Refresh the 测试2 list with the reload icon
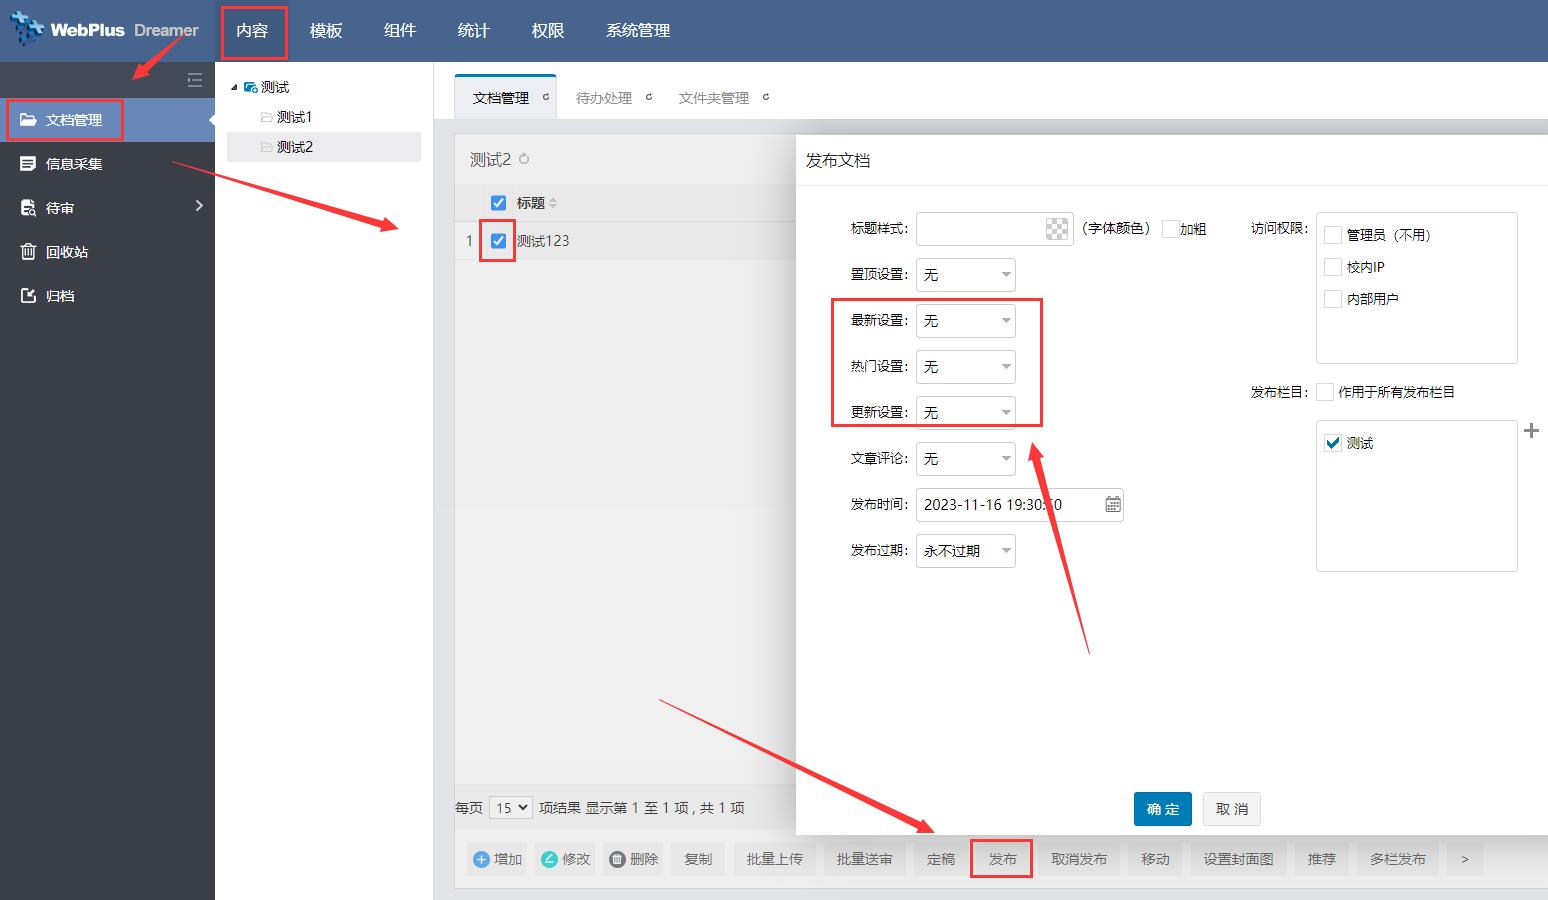This screenshot has height=900, width=1548. click(x=524, y=159)
